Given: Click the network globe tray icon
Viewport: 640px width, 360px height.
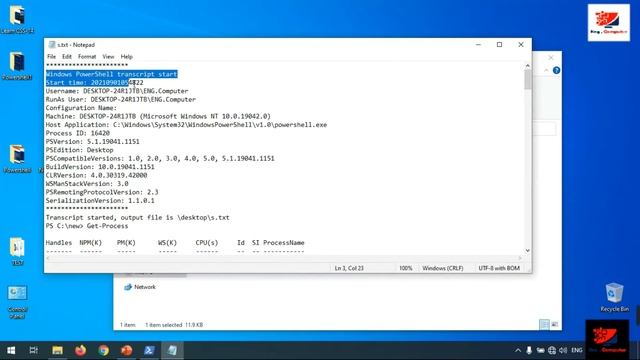Looking at the screenshot, I should click(552, 350).
